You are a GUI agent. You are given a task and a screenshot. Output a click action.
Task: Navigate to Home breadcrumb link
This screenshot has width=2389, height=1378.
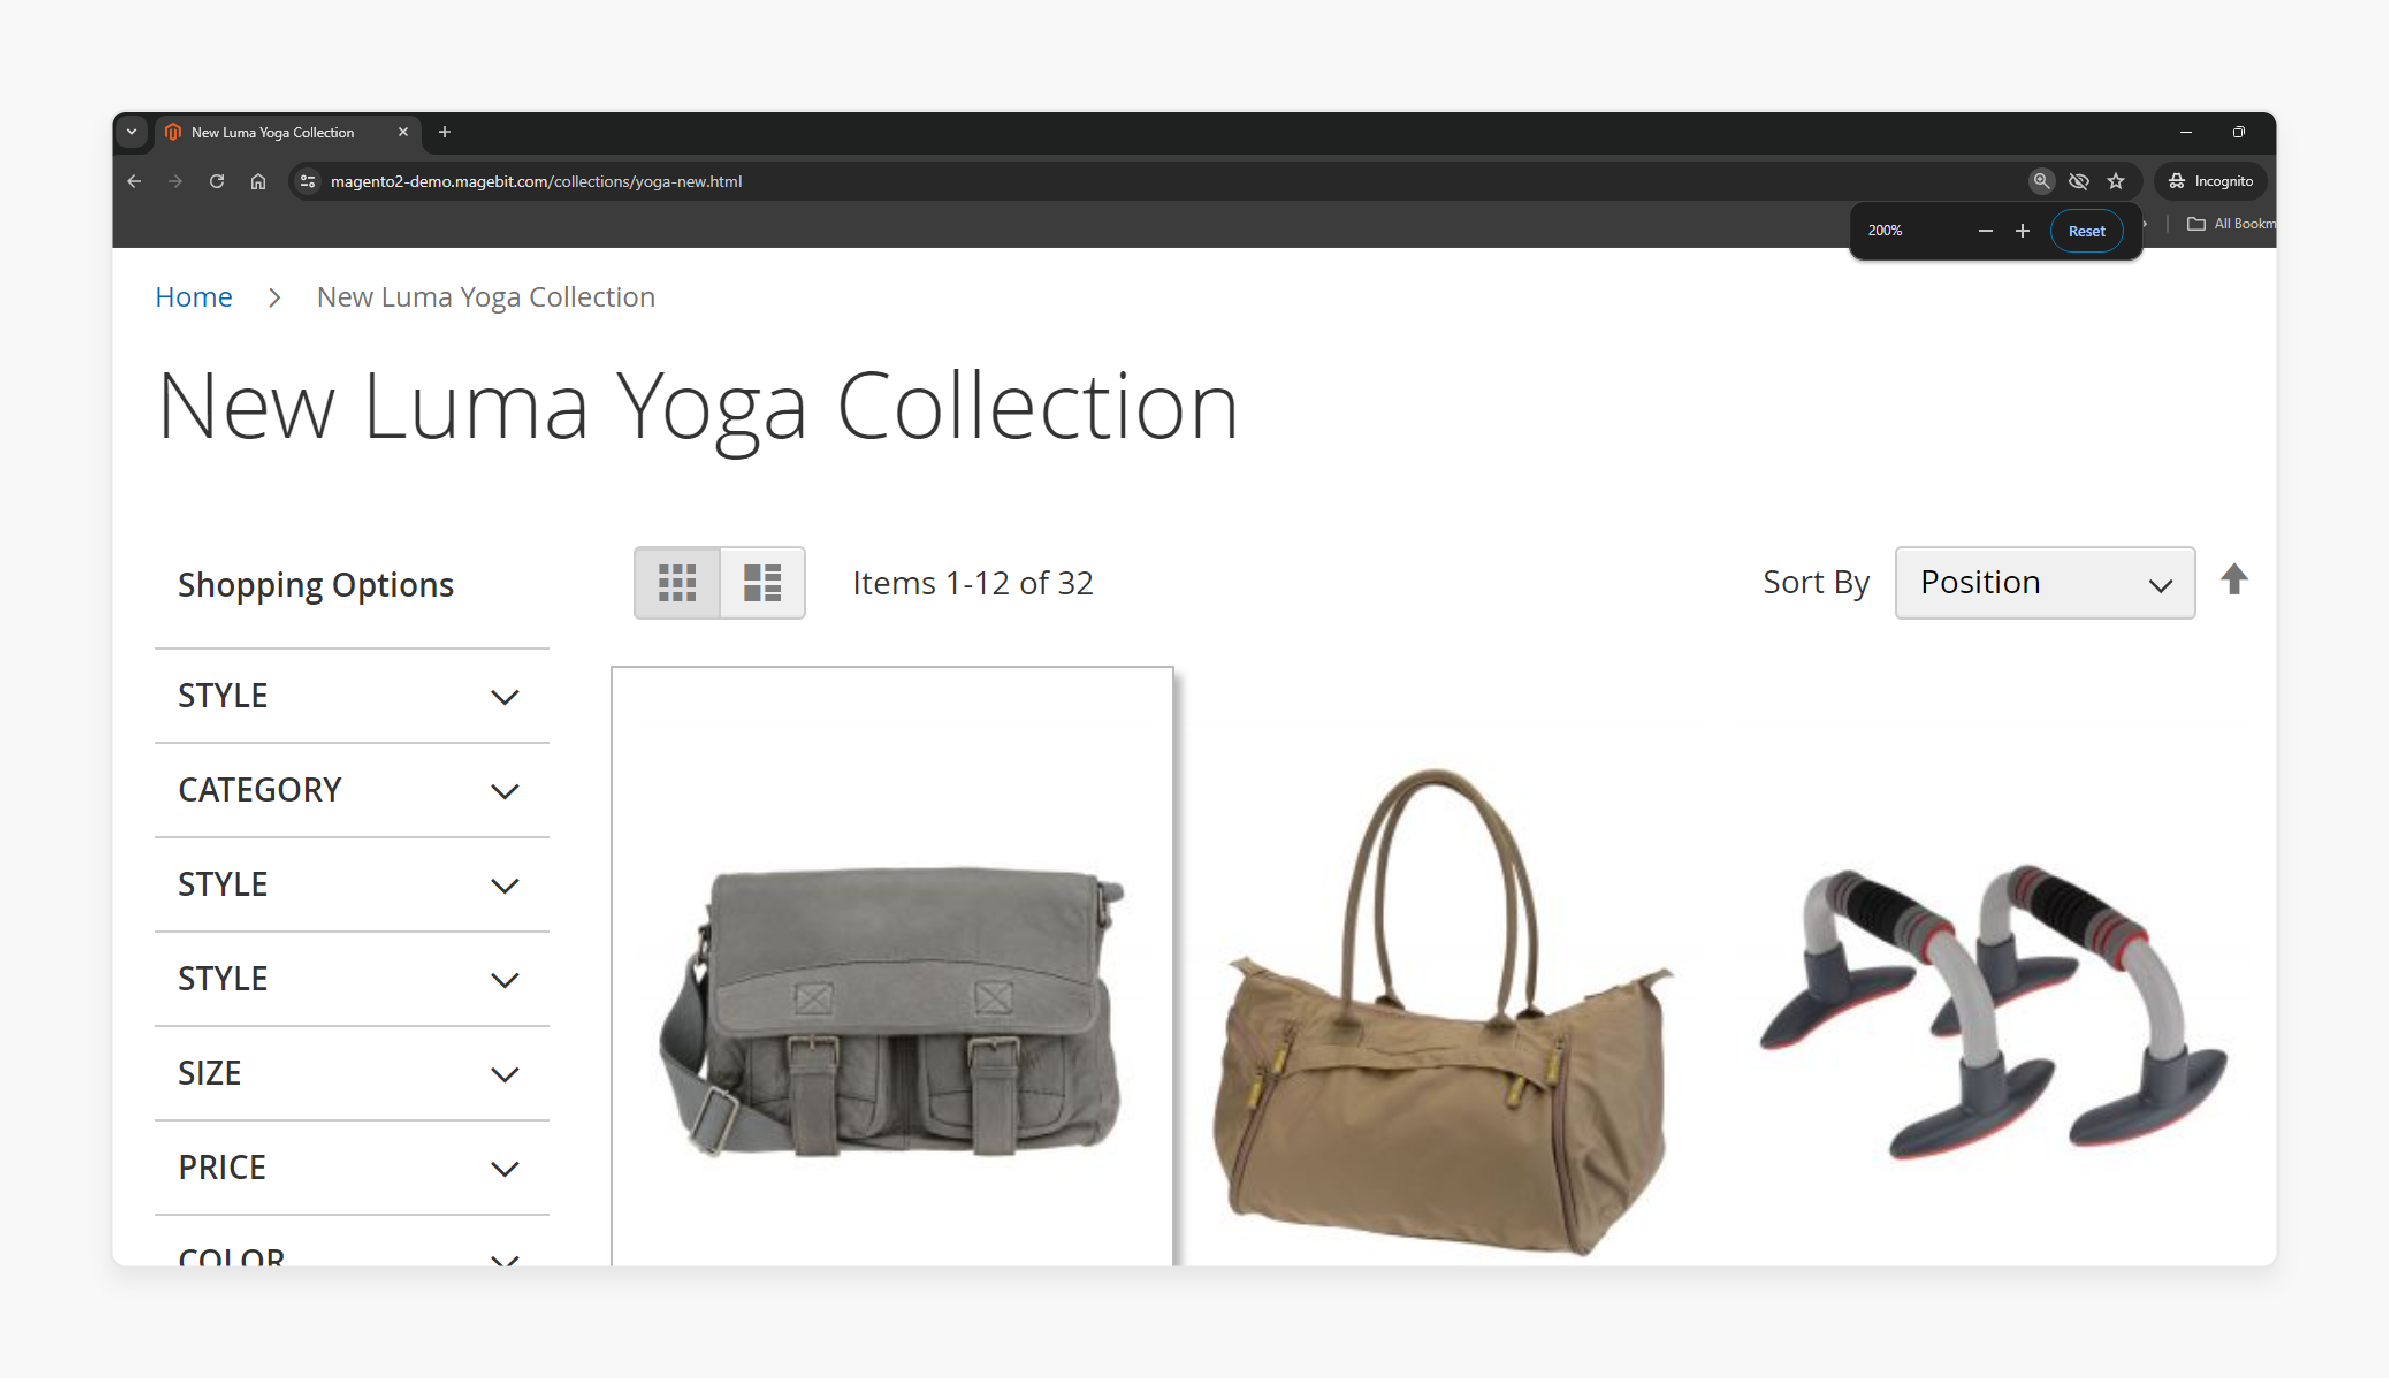tap(194, 297)
